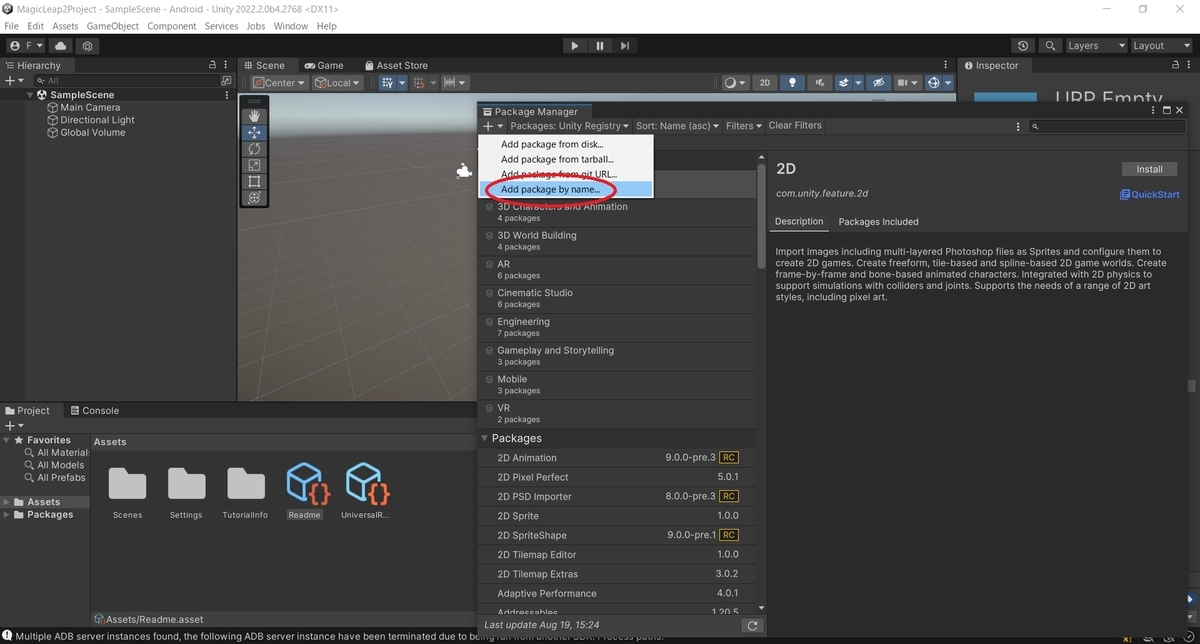Open the Unity Version Control icon

(x=88, y=46)
